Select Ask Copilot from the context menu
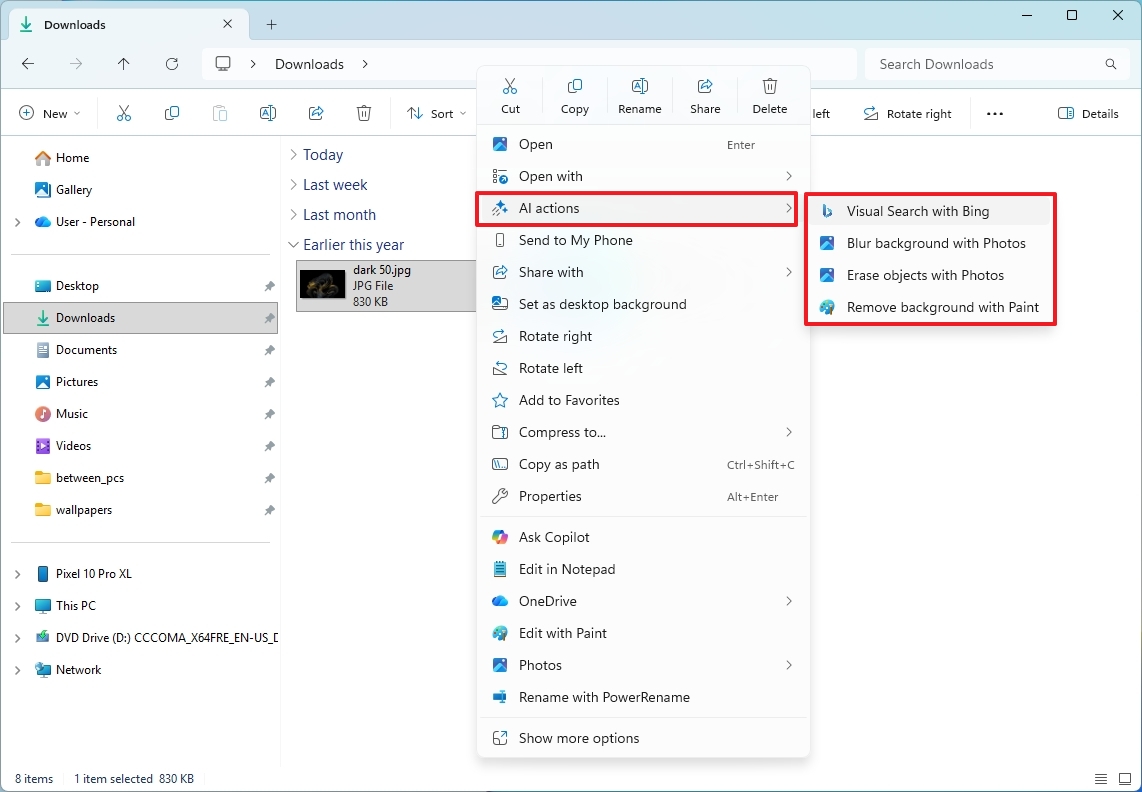This screenshot has height=792, width=1142. point(554,537)
